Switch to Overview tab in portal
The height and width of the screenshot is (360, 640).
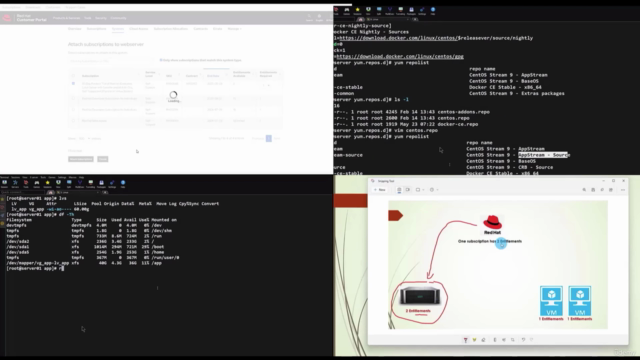click(x=74, y=29)
